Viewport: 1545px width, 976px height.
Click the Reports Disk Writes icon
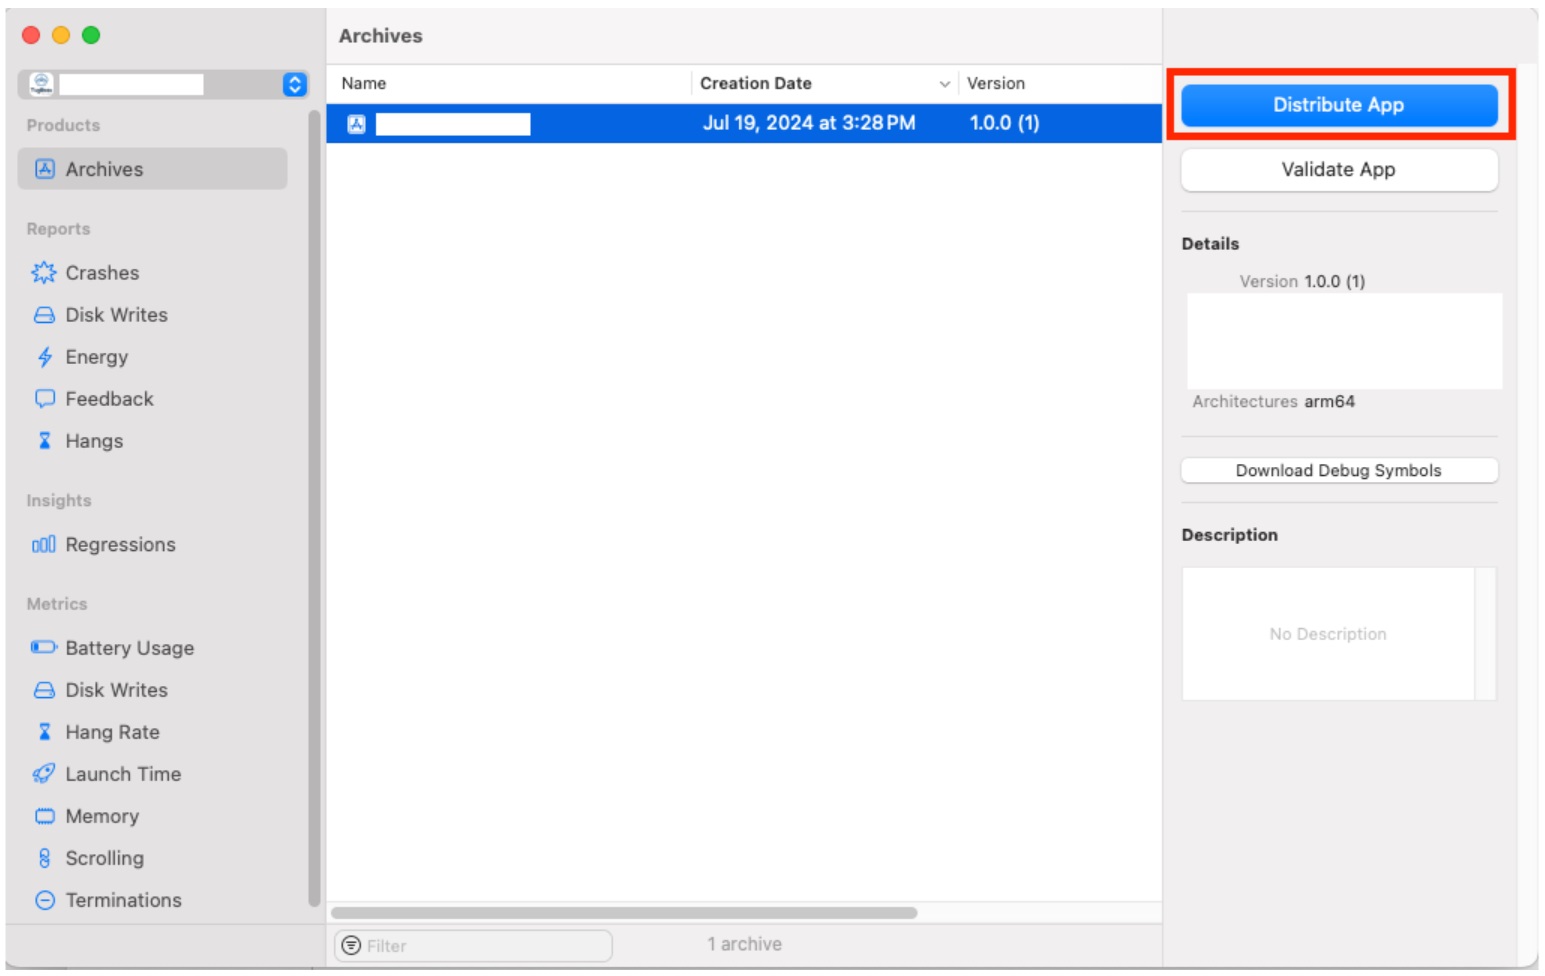(x=44, y=315)
